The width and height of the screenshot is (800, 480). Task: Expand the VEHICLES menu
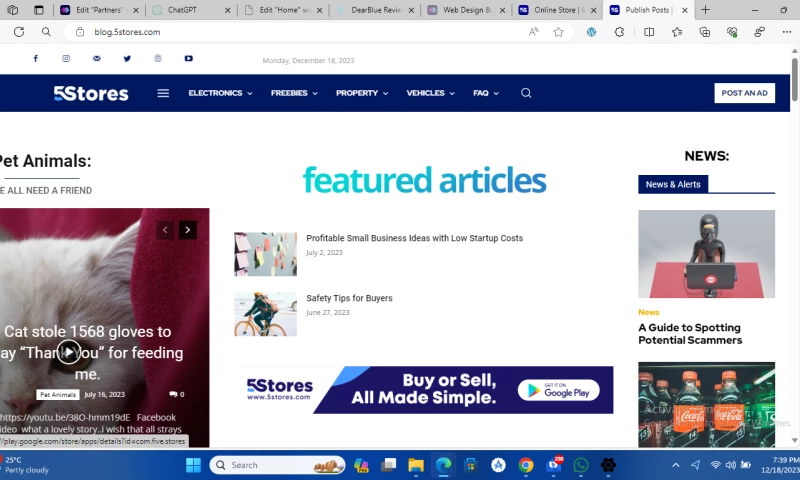[x=431, y=93]
